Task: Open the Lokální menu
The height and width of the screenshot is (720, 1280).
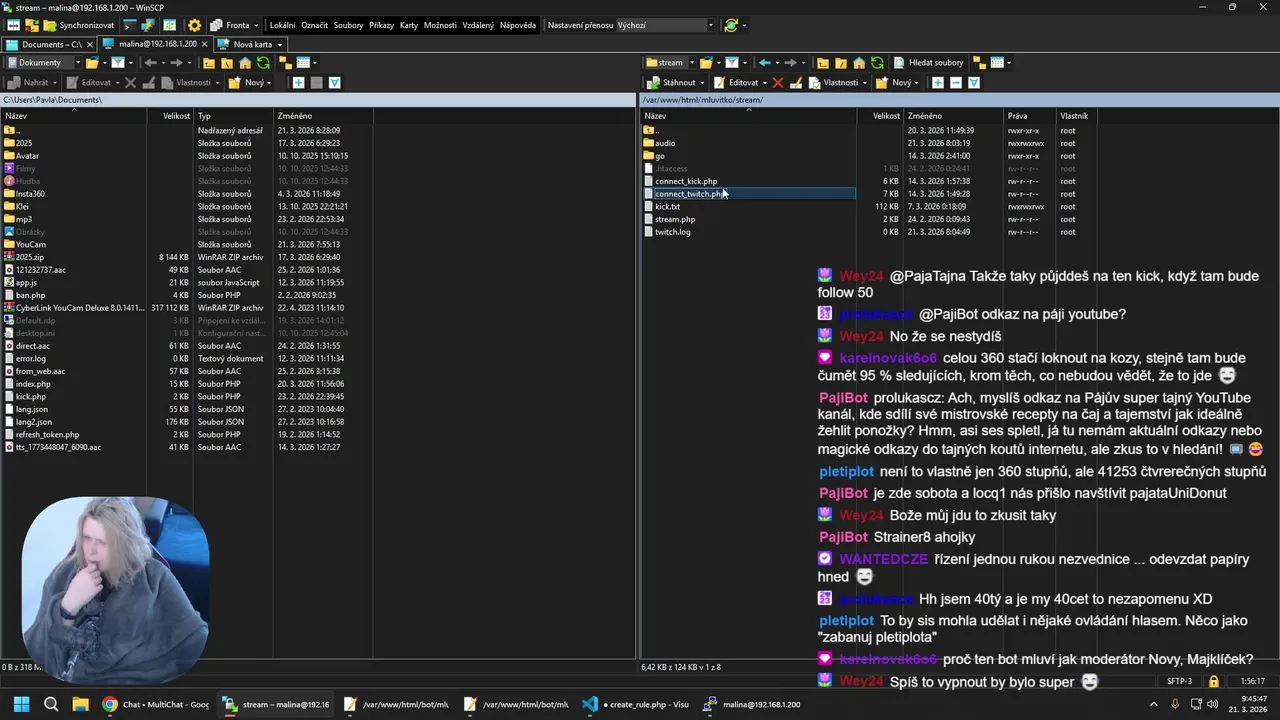Action: [x=283, y=25]
